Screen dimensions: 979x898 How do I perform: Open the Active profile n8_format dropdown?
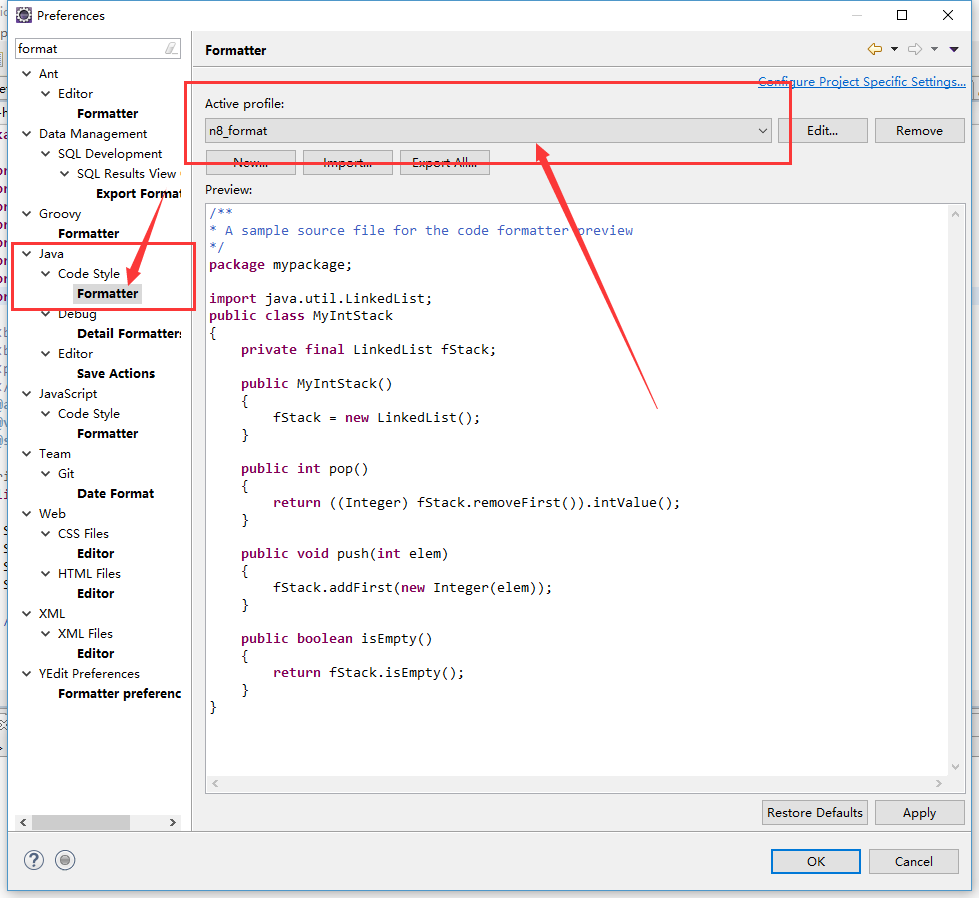[488, 130]
